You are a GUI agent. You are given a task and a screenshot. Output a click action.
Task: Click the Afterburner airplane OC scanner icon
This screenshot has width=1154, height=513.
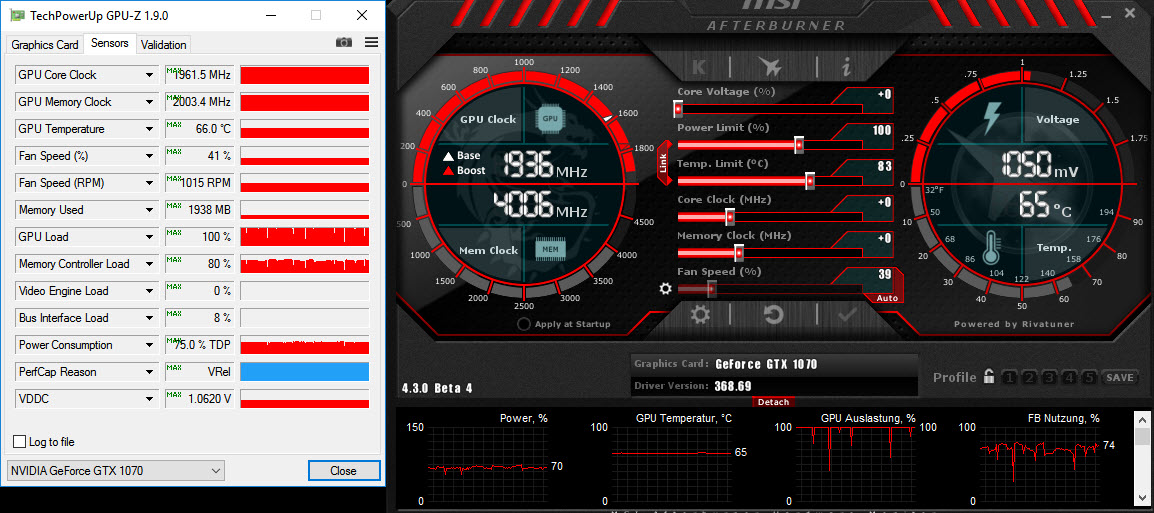tap(771, 68)
